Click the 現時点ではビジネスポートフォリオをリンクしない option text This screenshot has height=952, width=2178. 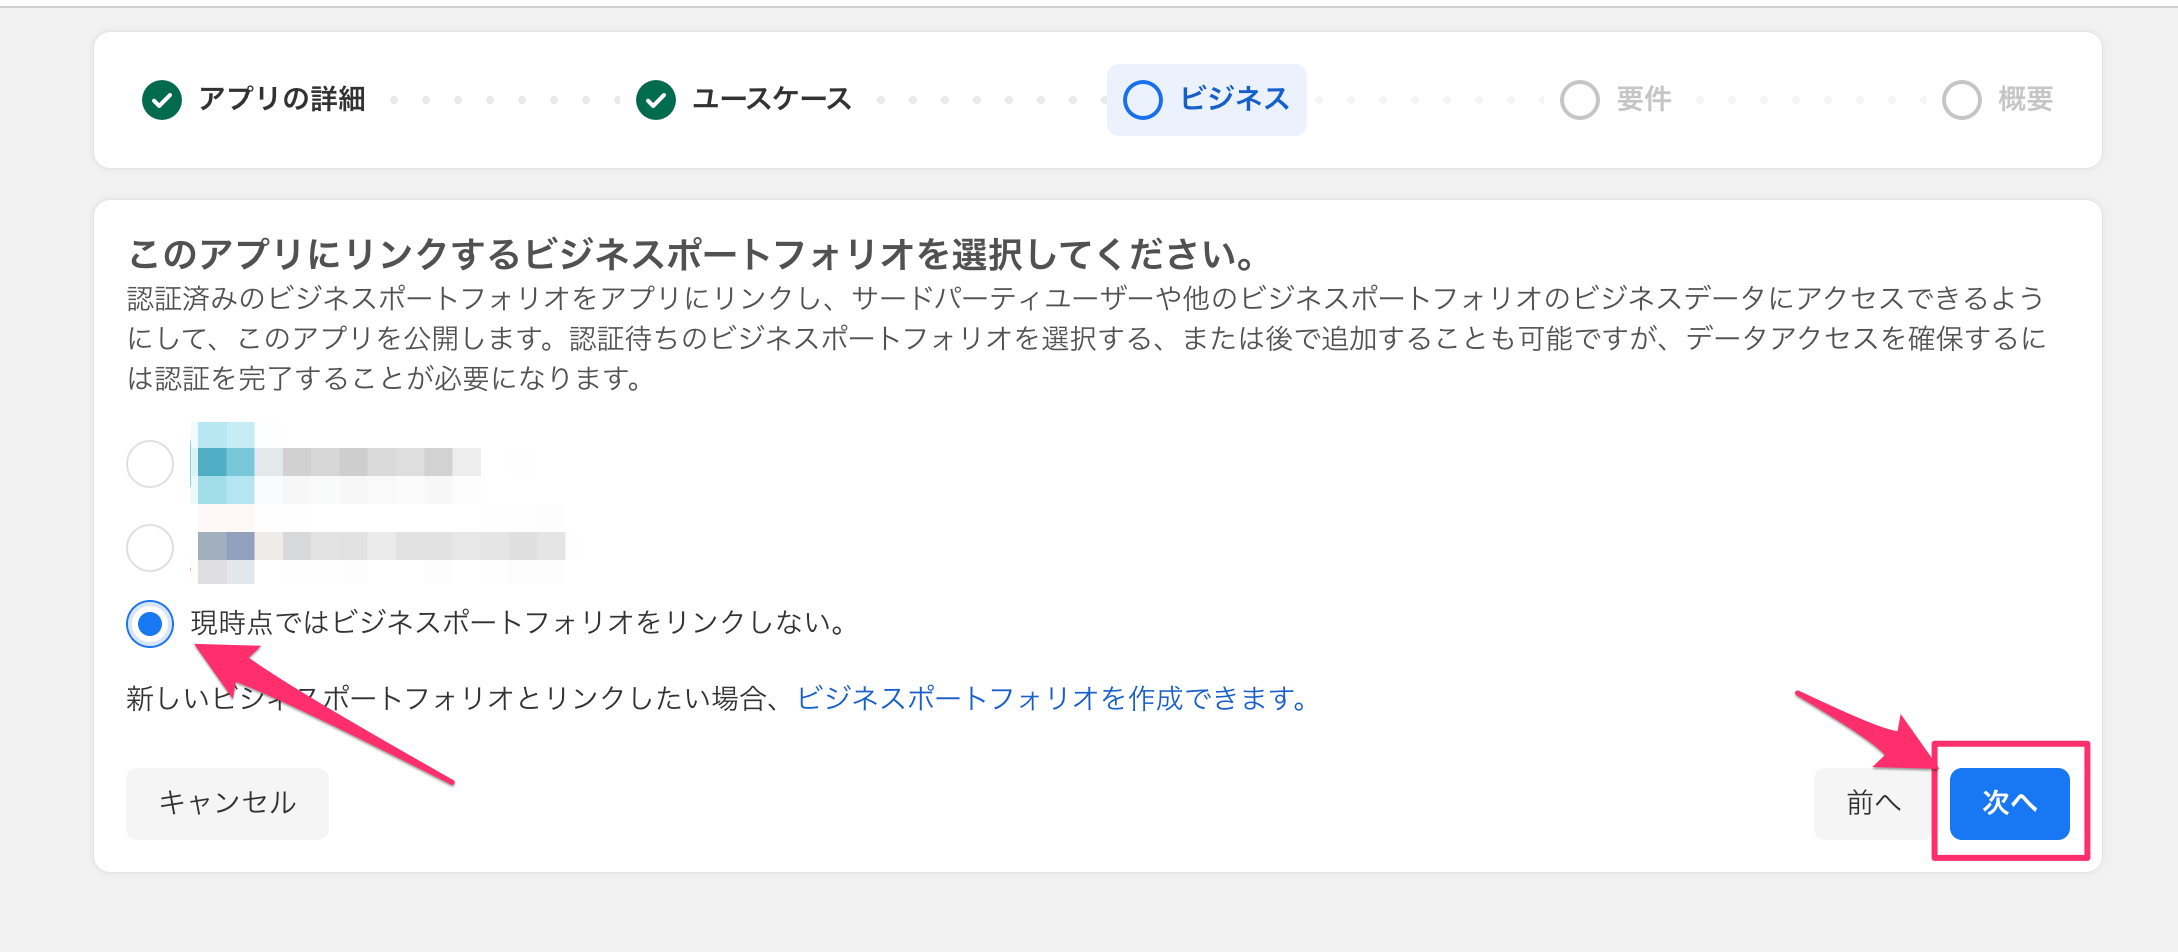[x=520, y=623]
